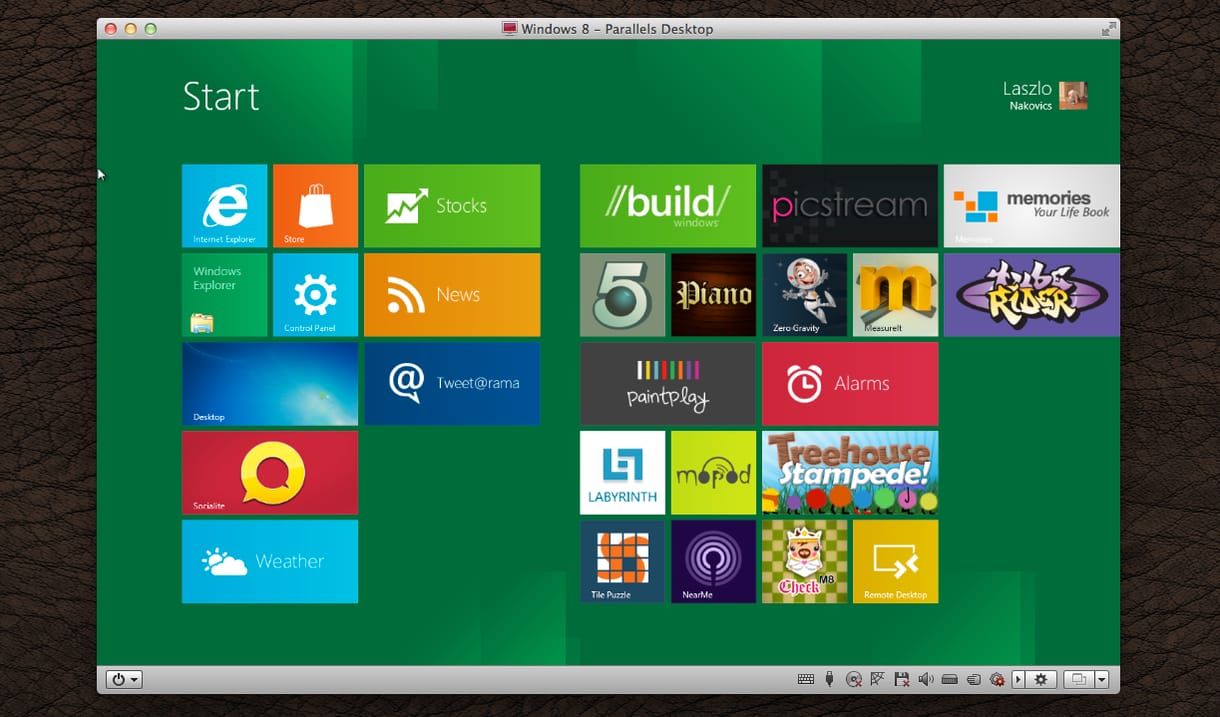Open the mopod tile
Viewport: 1220px width, 717px height.
point(713,473)
